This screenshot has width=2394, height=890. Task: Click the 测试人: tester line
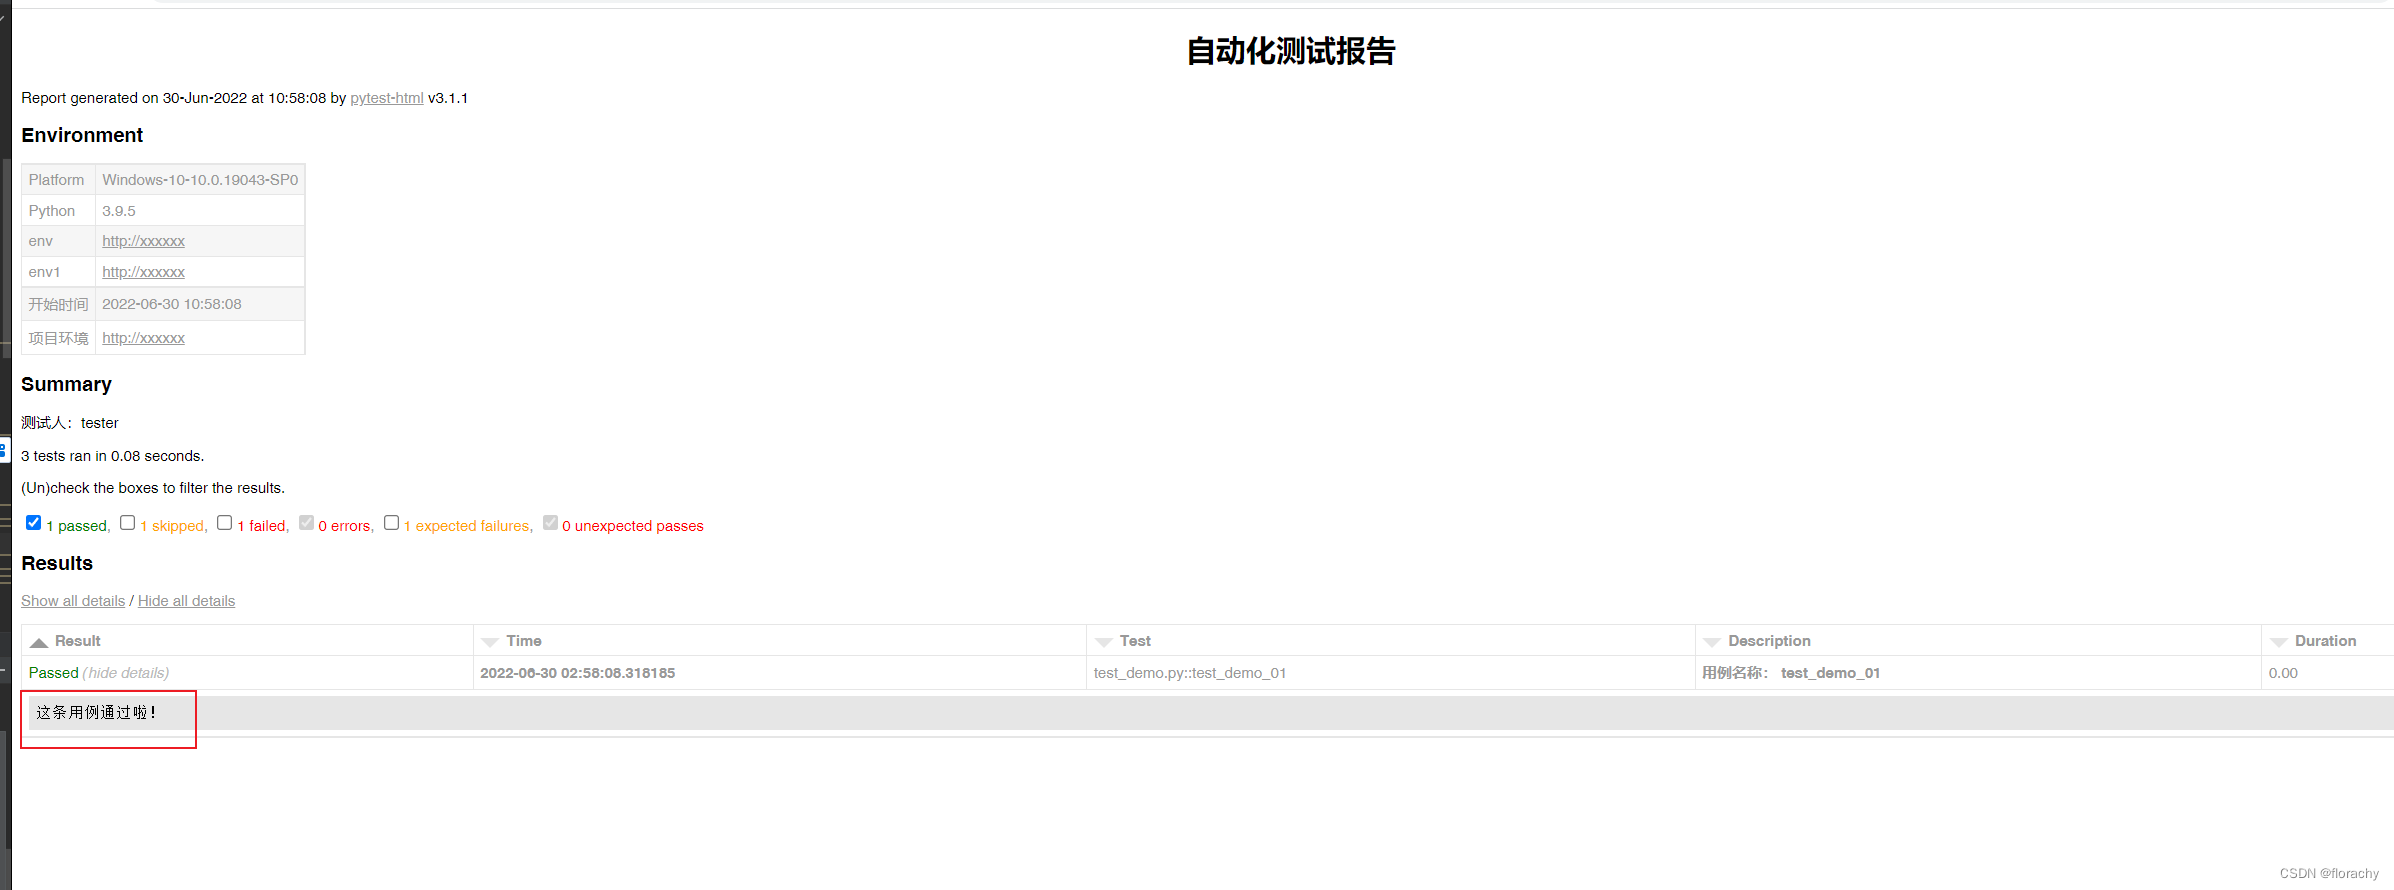pos(70,423)
